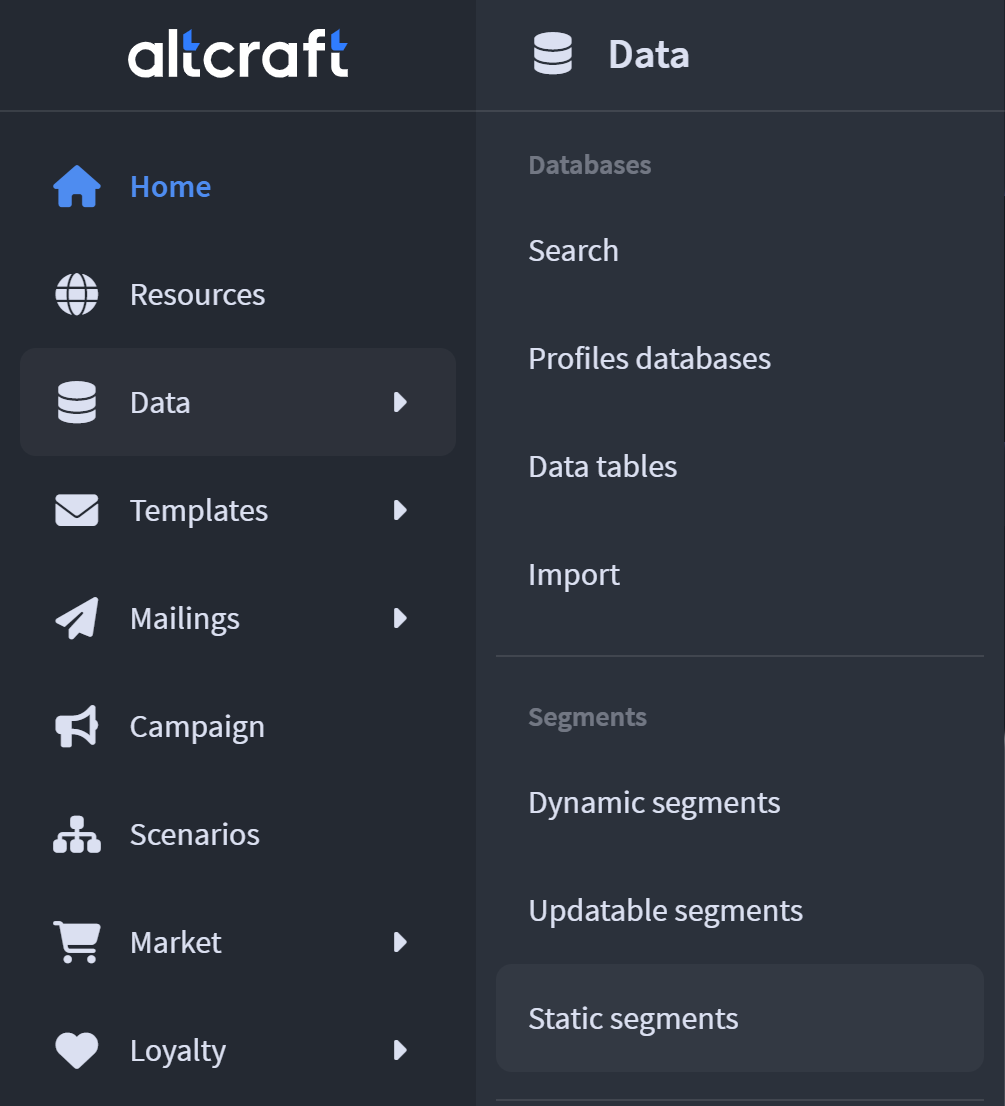This screenshot has height=1106, width=1005.
Task: Click the Templates envelope icon
Action: pos(77,511)
